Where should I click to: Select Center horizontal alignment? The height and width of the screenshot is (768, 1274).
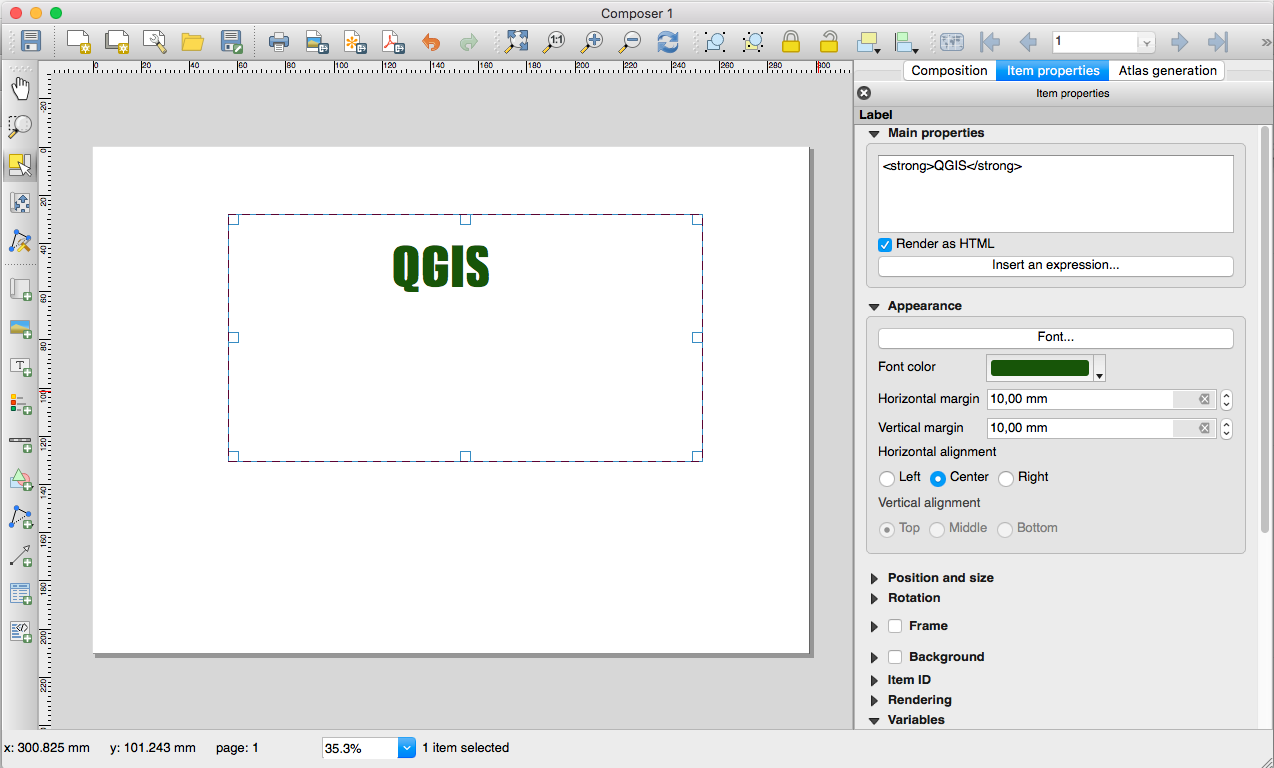[938, 478]
